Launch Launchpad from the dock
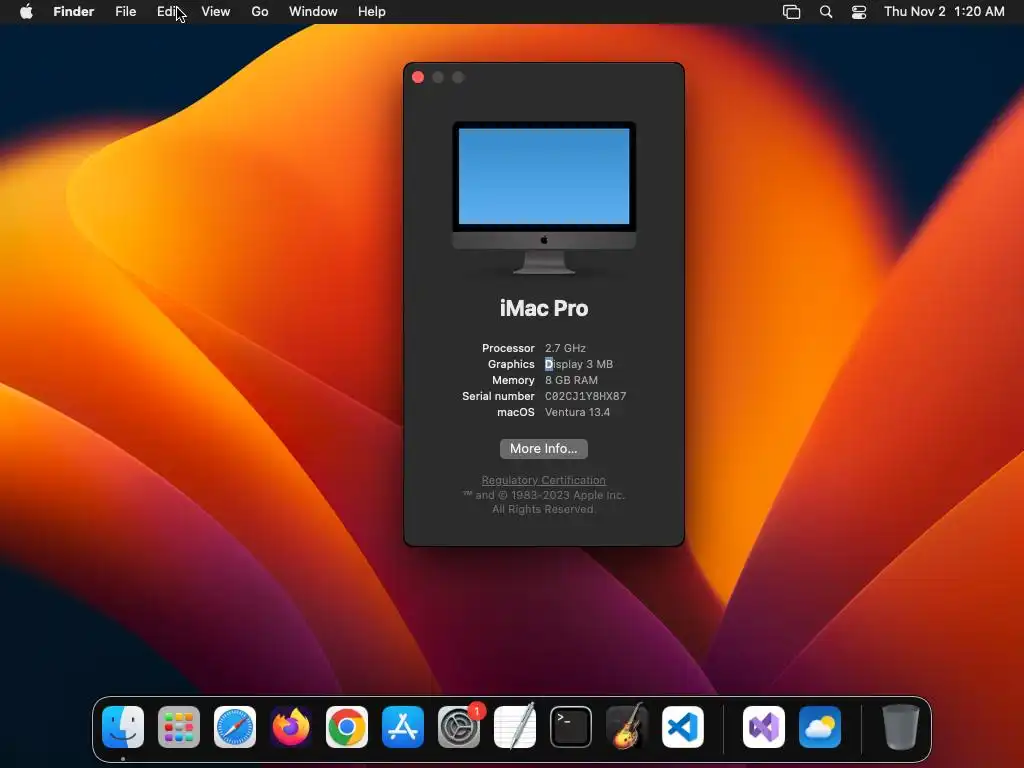This screenshot has width=1024, height=768. point(179,727)
